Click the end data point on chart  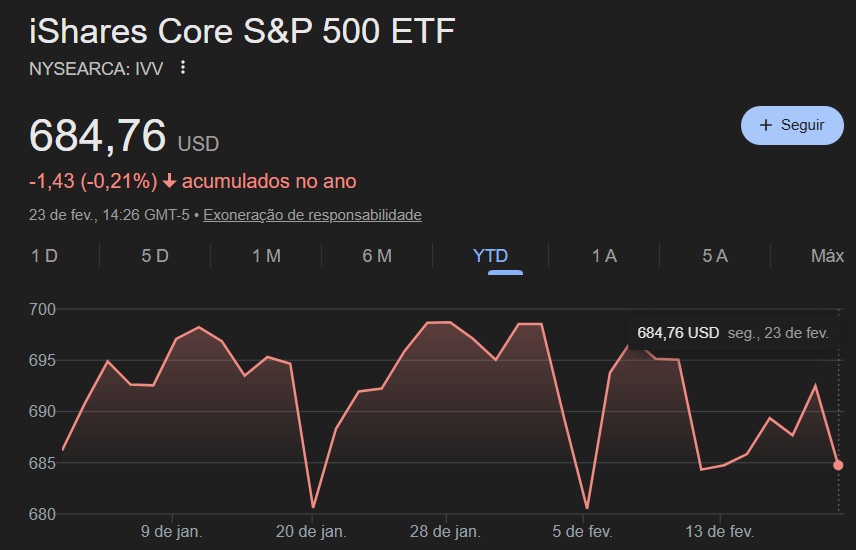838,465
